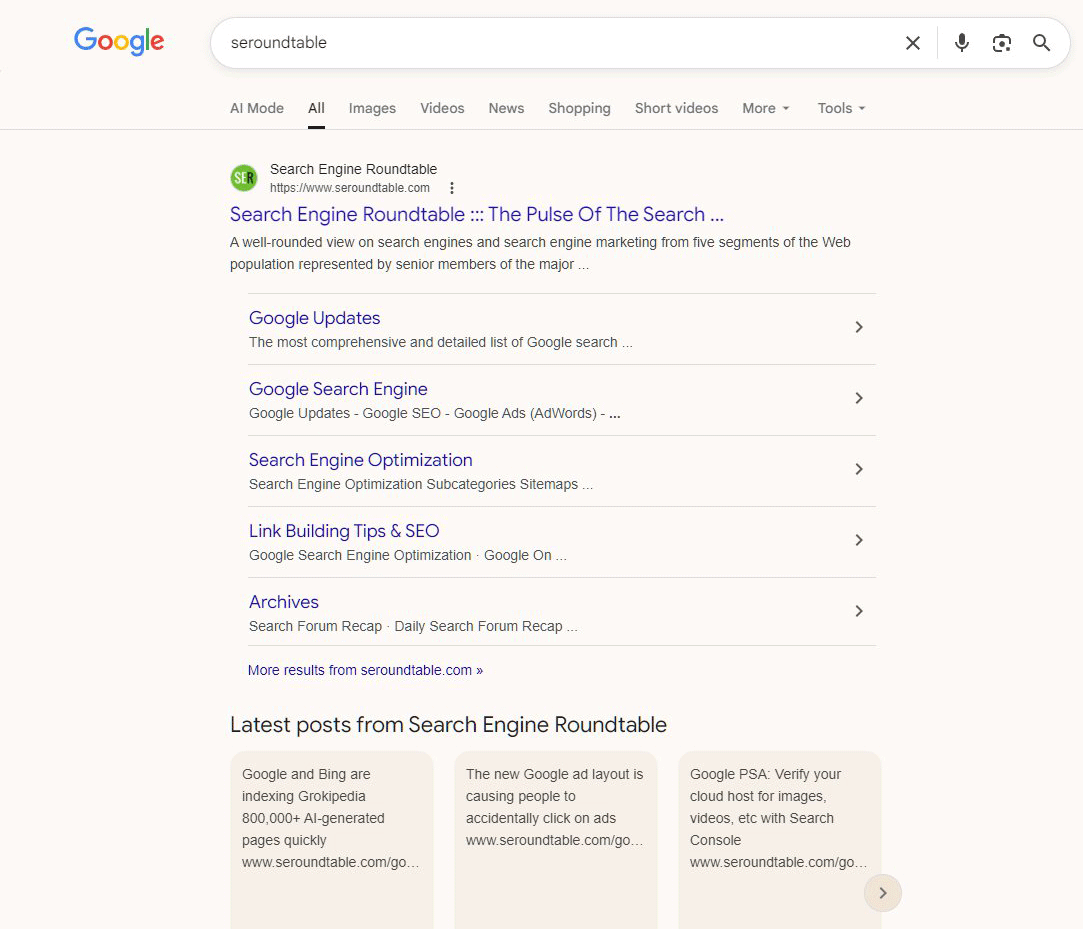Click the magnifying glass to search
The height and width of the screenshot is (929, 1083).
point(1041,43)
